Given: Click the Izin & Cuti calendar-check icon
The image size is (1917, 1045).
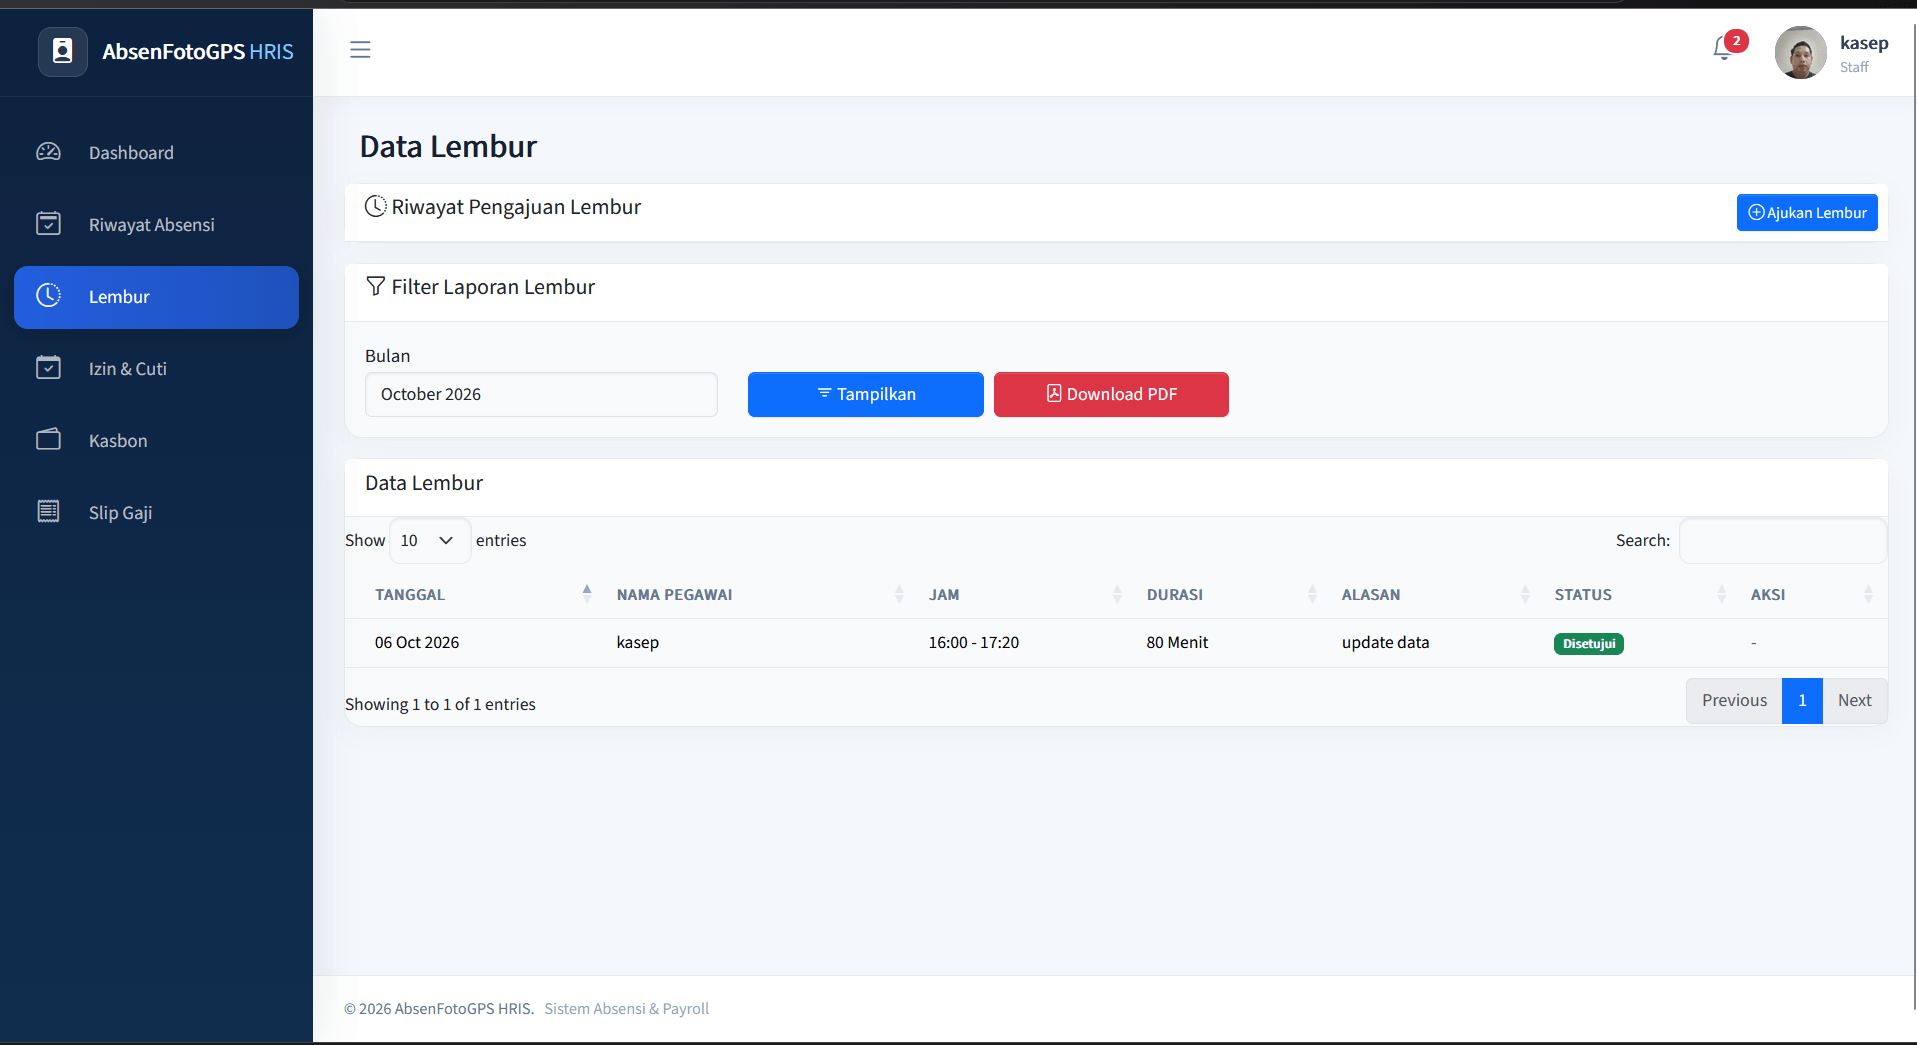Looking at the screenshot, I should pyautogui.click(x=49, y=368).
